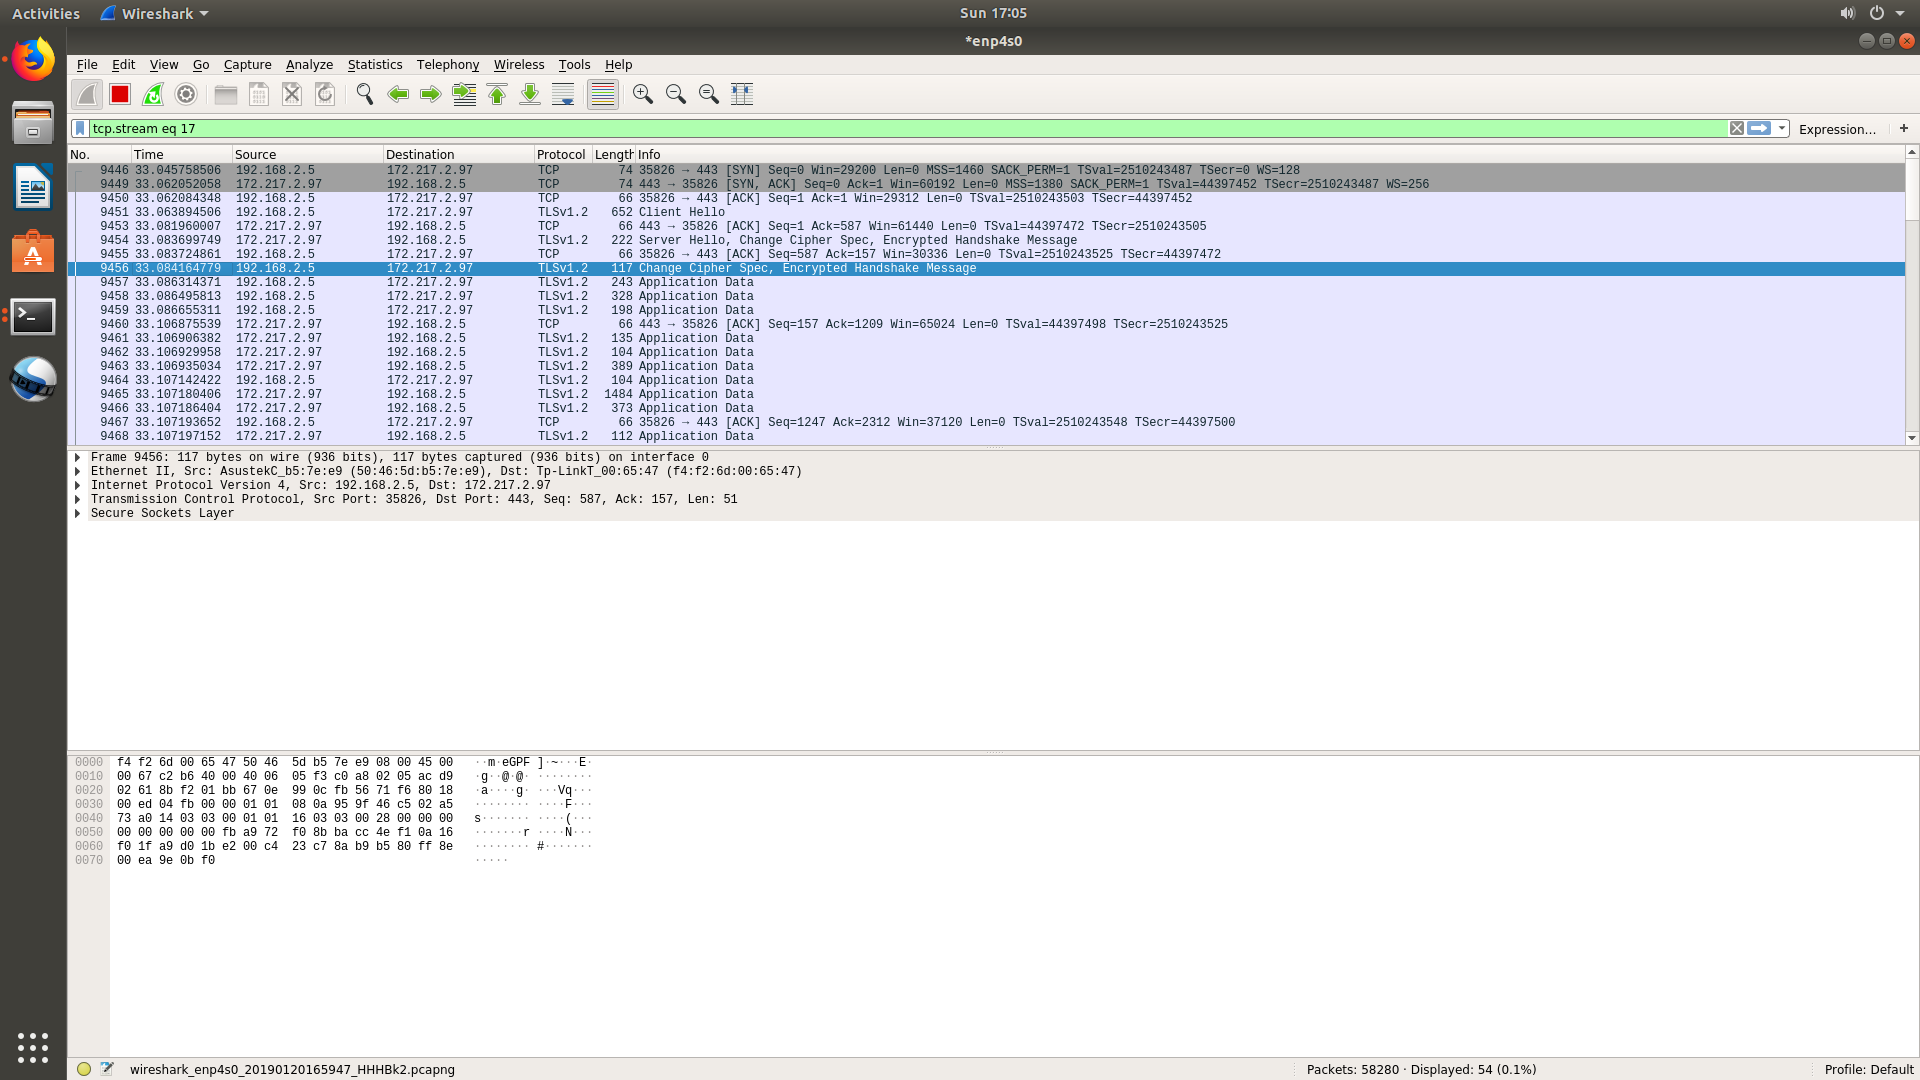
Task: Open display filter history dropdown arrow
Action: point(1782,128)
